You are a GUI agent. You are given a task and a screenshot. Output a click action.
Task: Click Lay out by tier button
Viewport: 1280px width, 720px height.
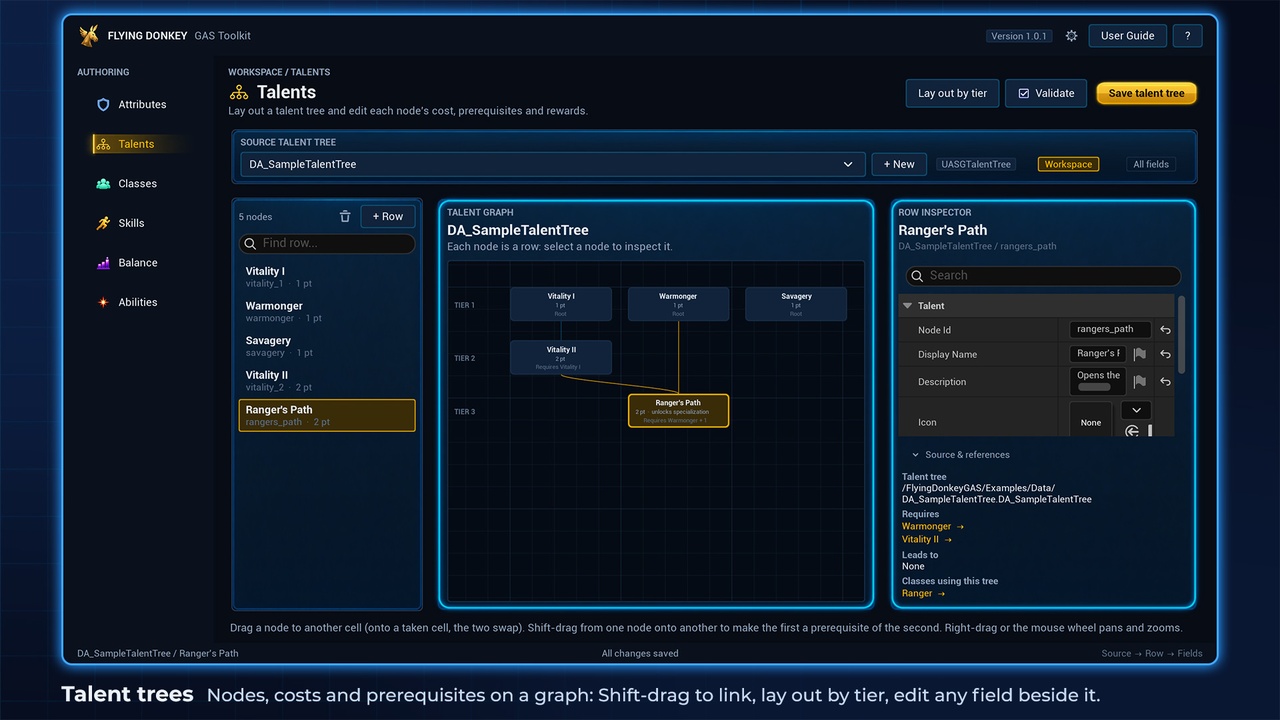952,93
